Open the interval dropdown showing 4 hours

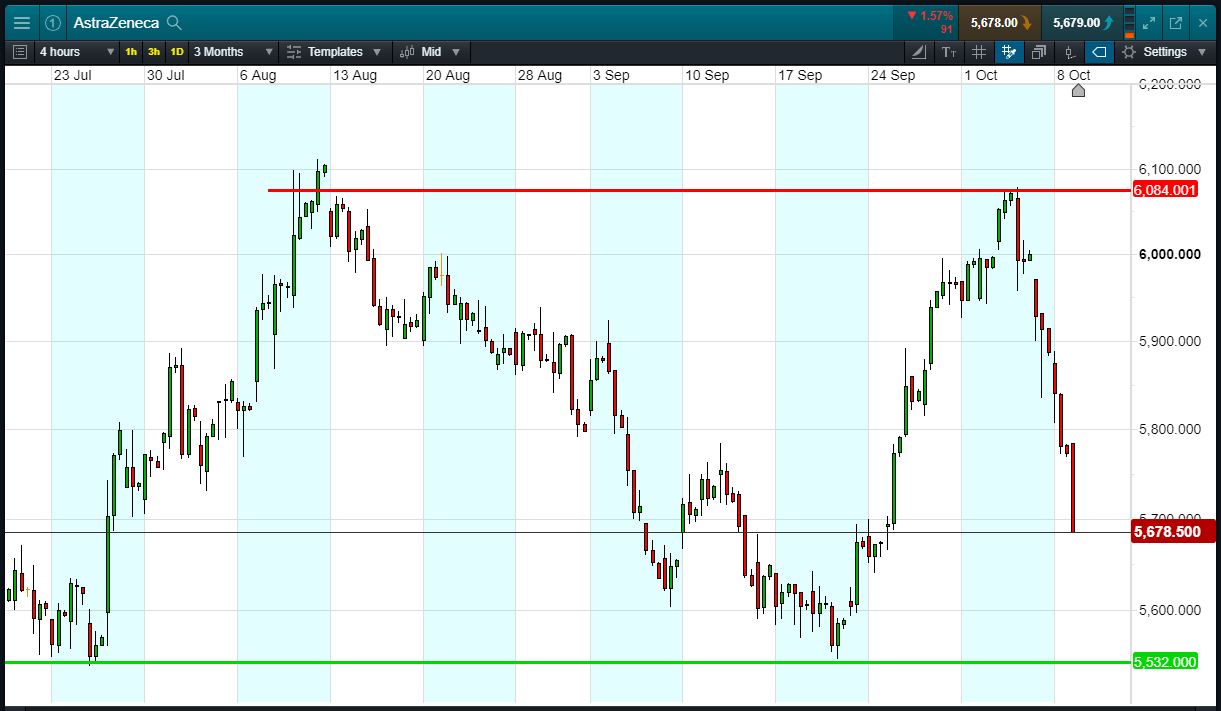[x=77, y=52]
